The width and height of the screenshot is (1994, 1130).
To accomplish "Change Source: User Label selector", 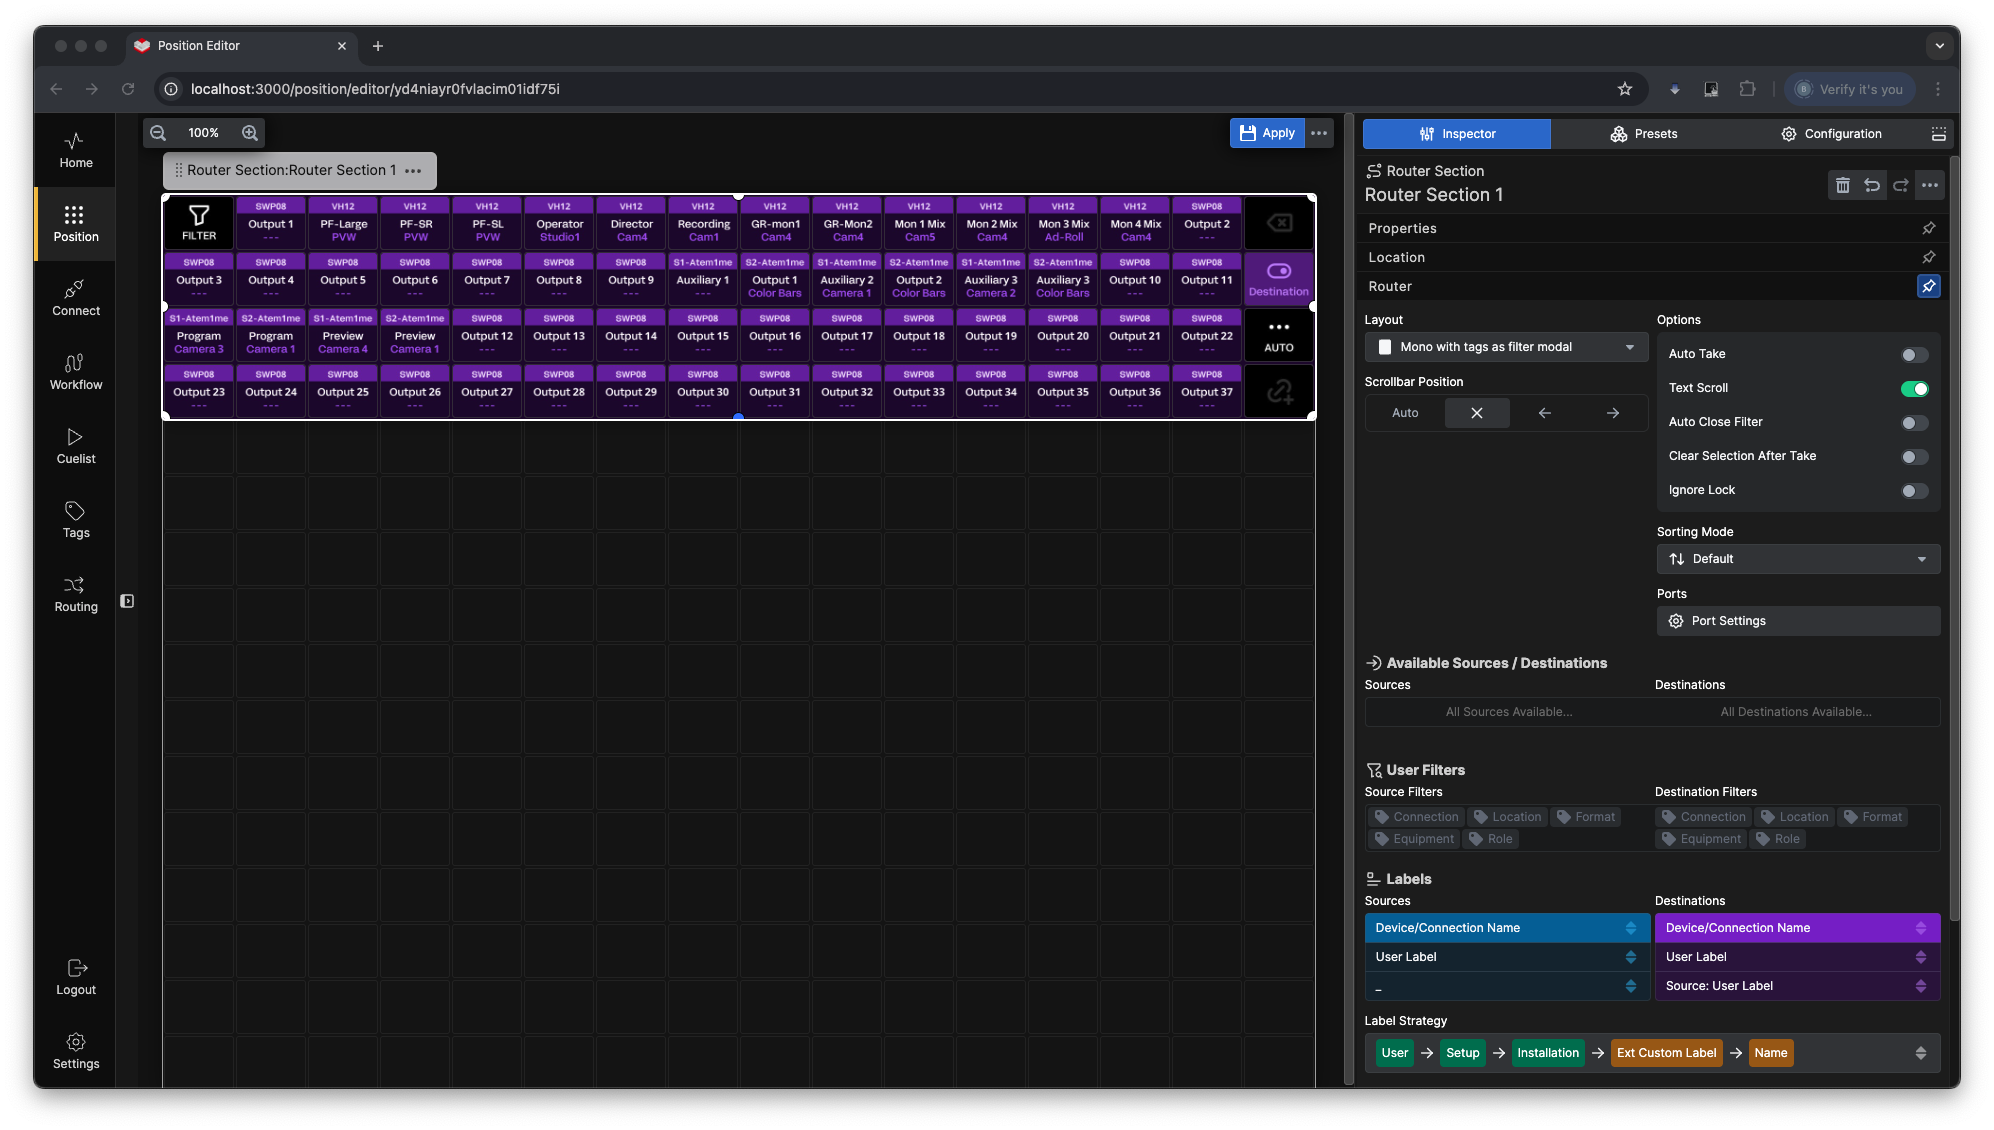I will (1797, 986).
